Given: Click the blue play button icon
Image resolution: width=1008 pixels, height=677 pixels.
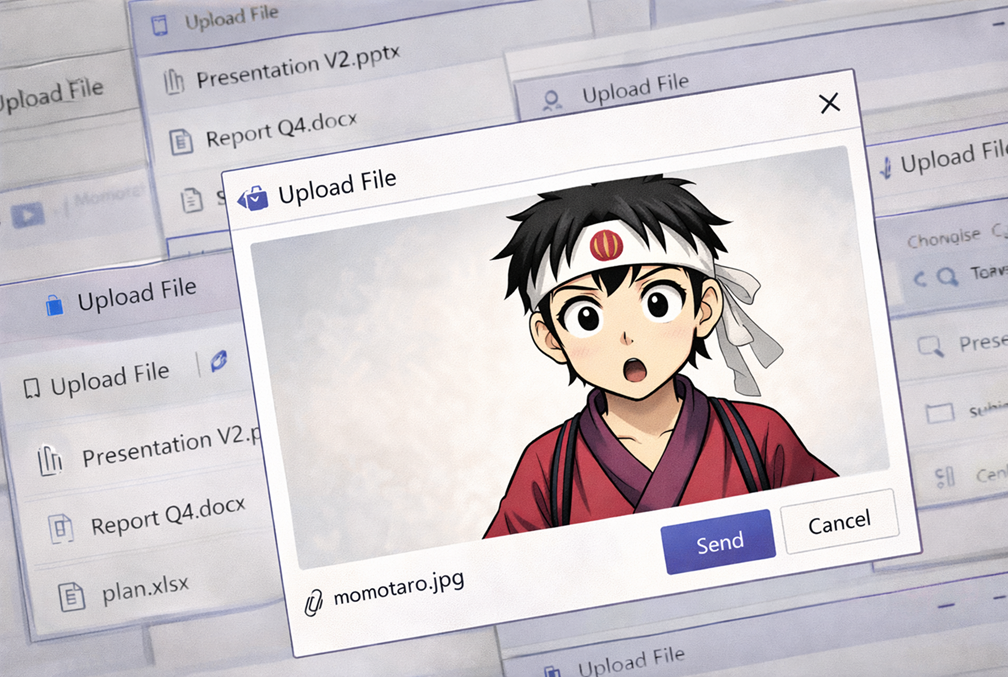Looking at the screenshot, I should [27, 215].
